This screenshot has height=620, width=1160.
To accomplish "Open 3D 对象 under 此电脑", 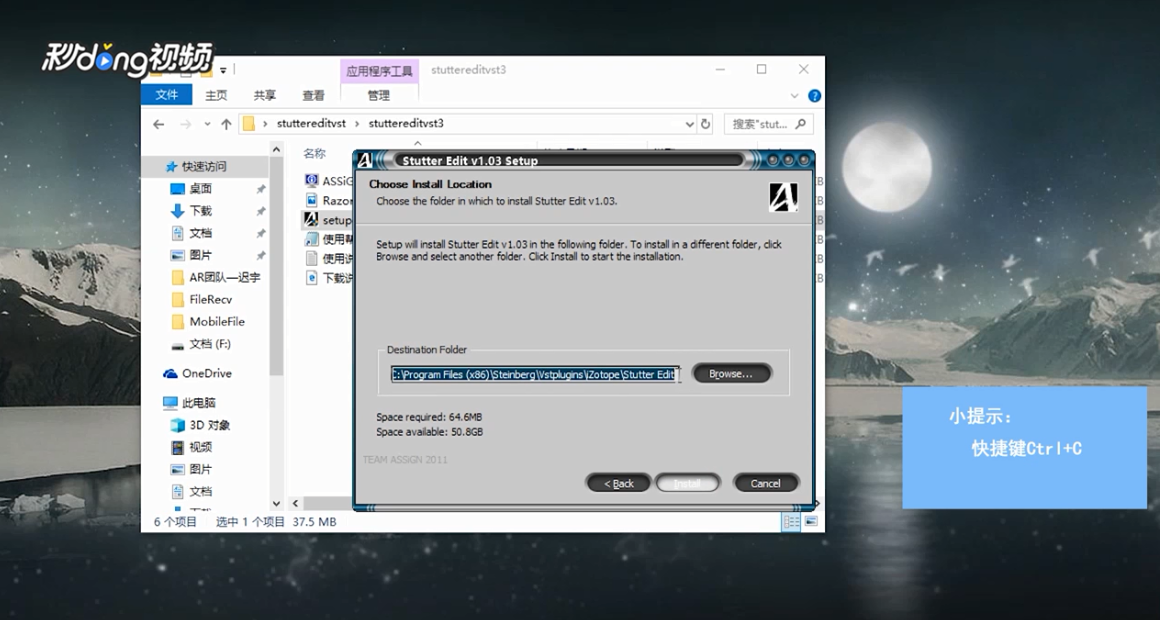I will [x=210, y=425].
